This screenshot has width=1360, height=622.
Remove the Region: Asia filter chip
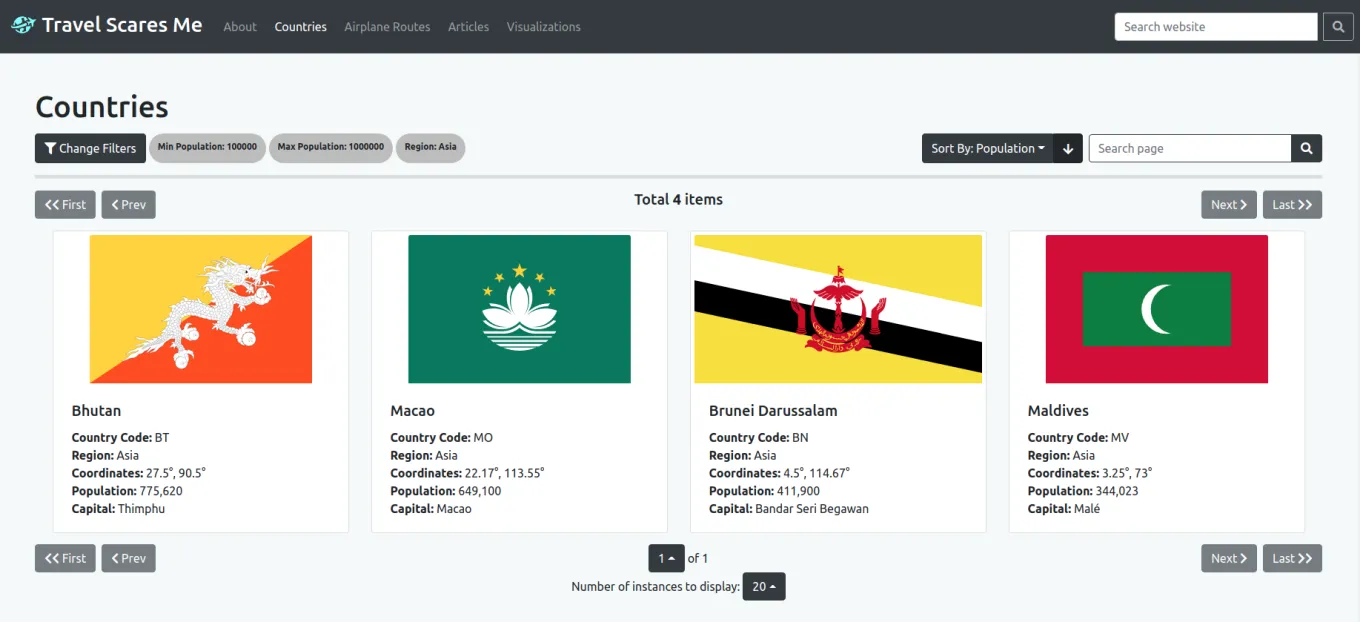(430, 148)
